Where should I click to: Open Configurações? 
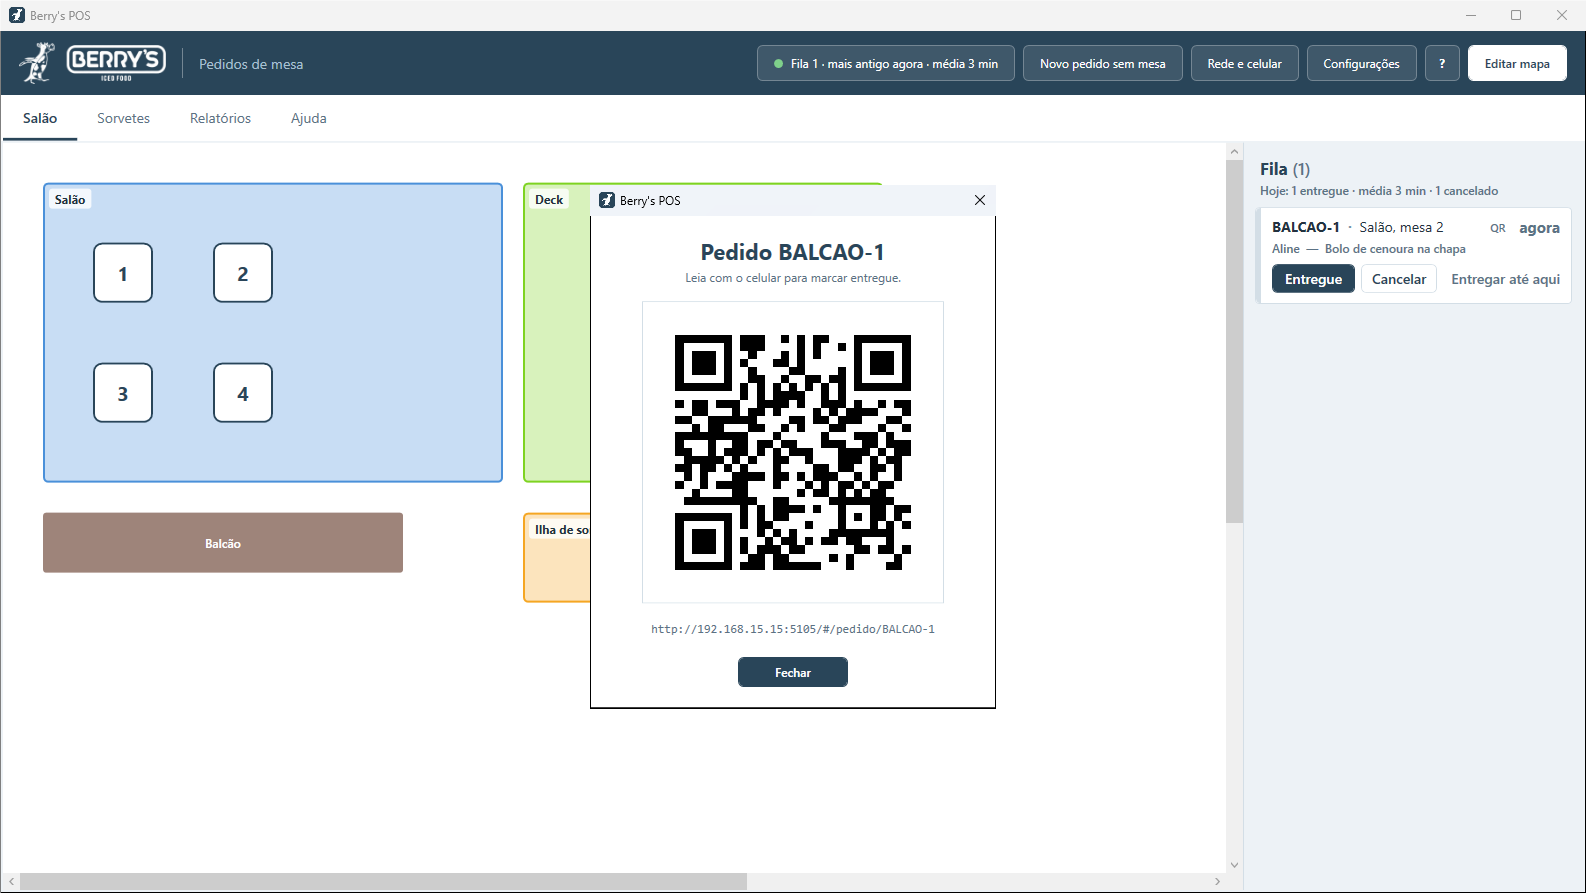1362,63
